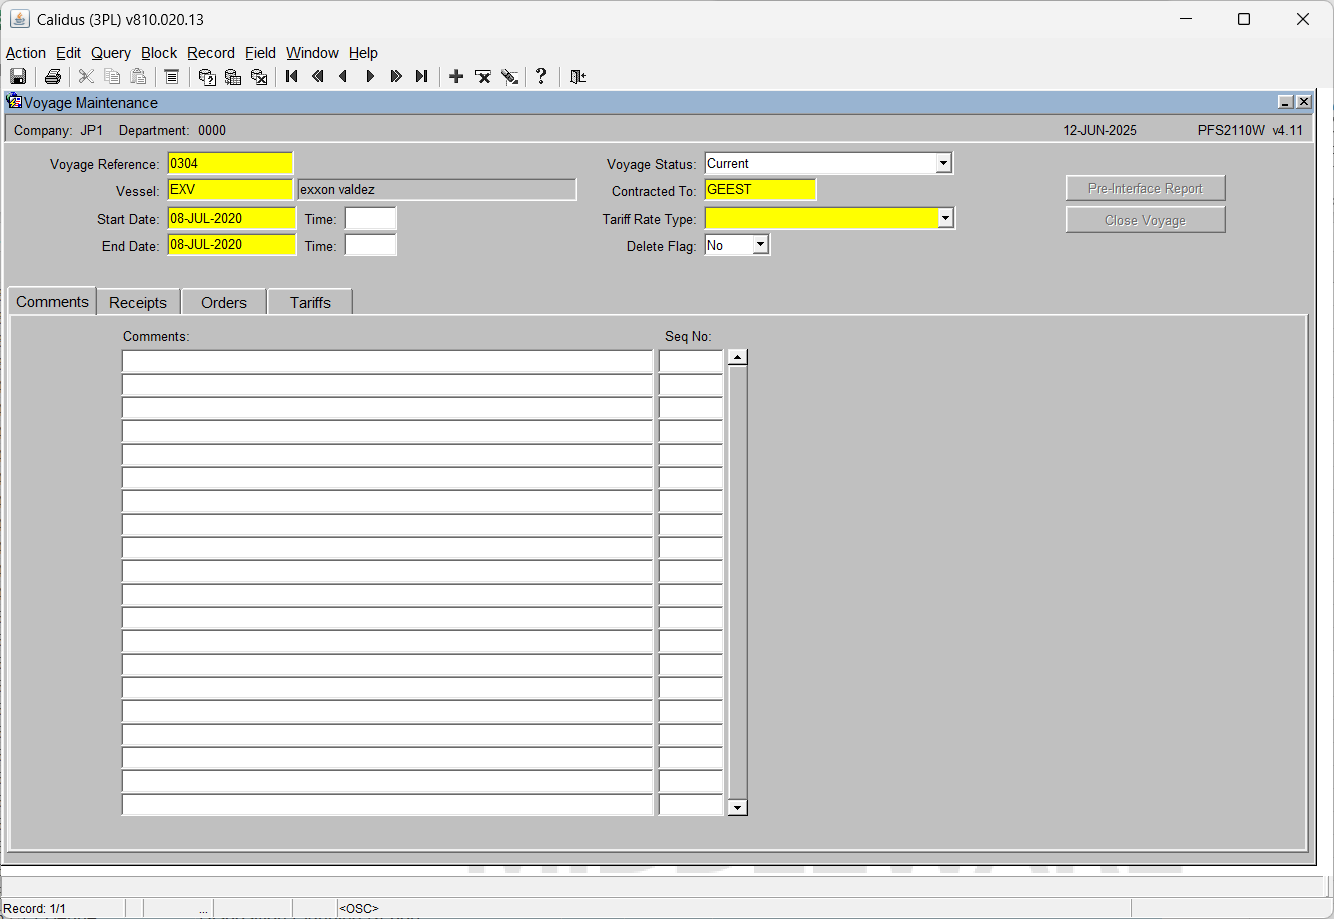Open the Query menu
The width and height of the screenshot is (1334, 919).
(111, 53)
